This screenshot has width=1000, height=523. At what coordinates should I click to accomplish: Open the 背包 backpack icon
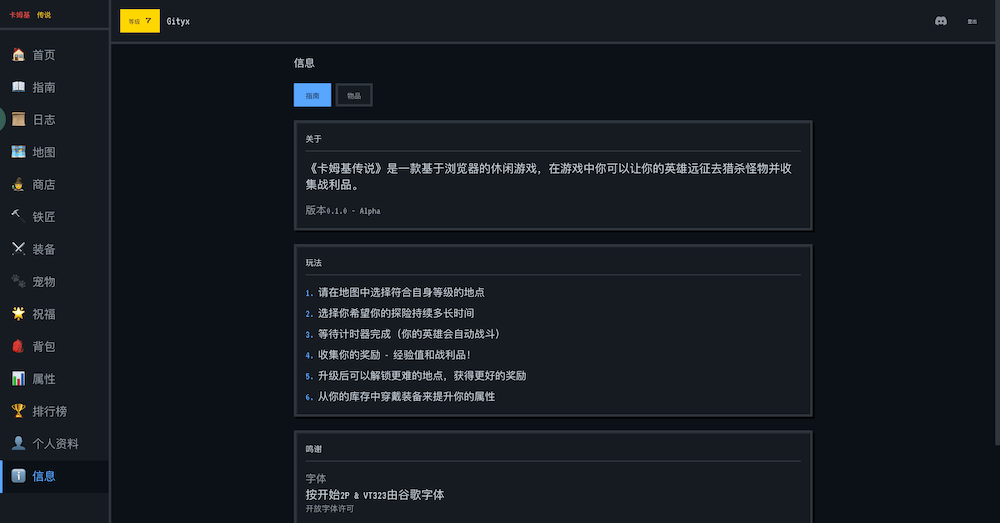click(18, 346)
